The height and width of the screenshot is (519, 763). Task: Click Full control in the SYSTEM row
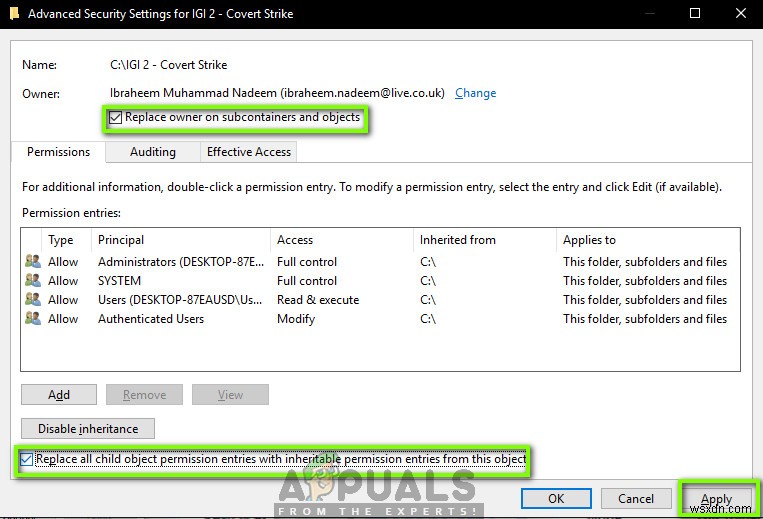pyautogui.click(x=307, y=281)
